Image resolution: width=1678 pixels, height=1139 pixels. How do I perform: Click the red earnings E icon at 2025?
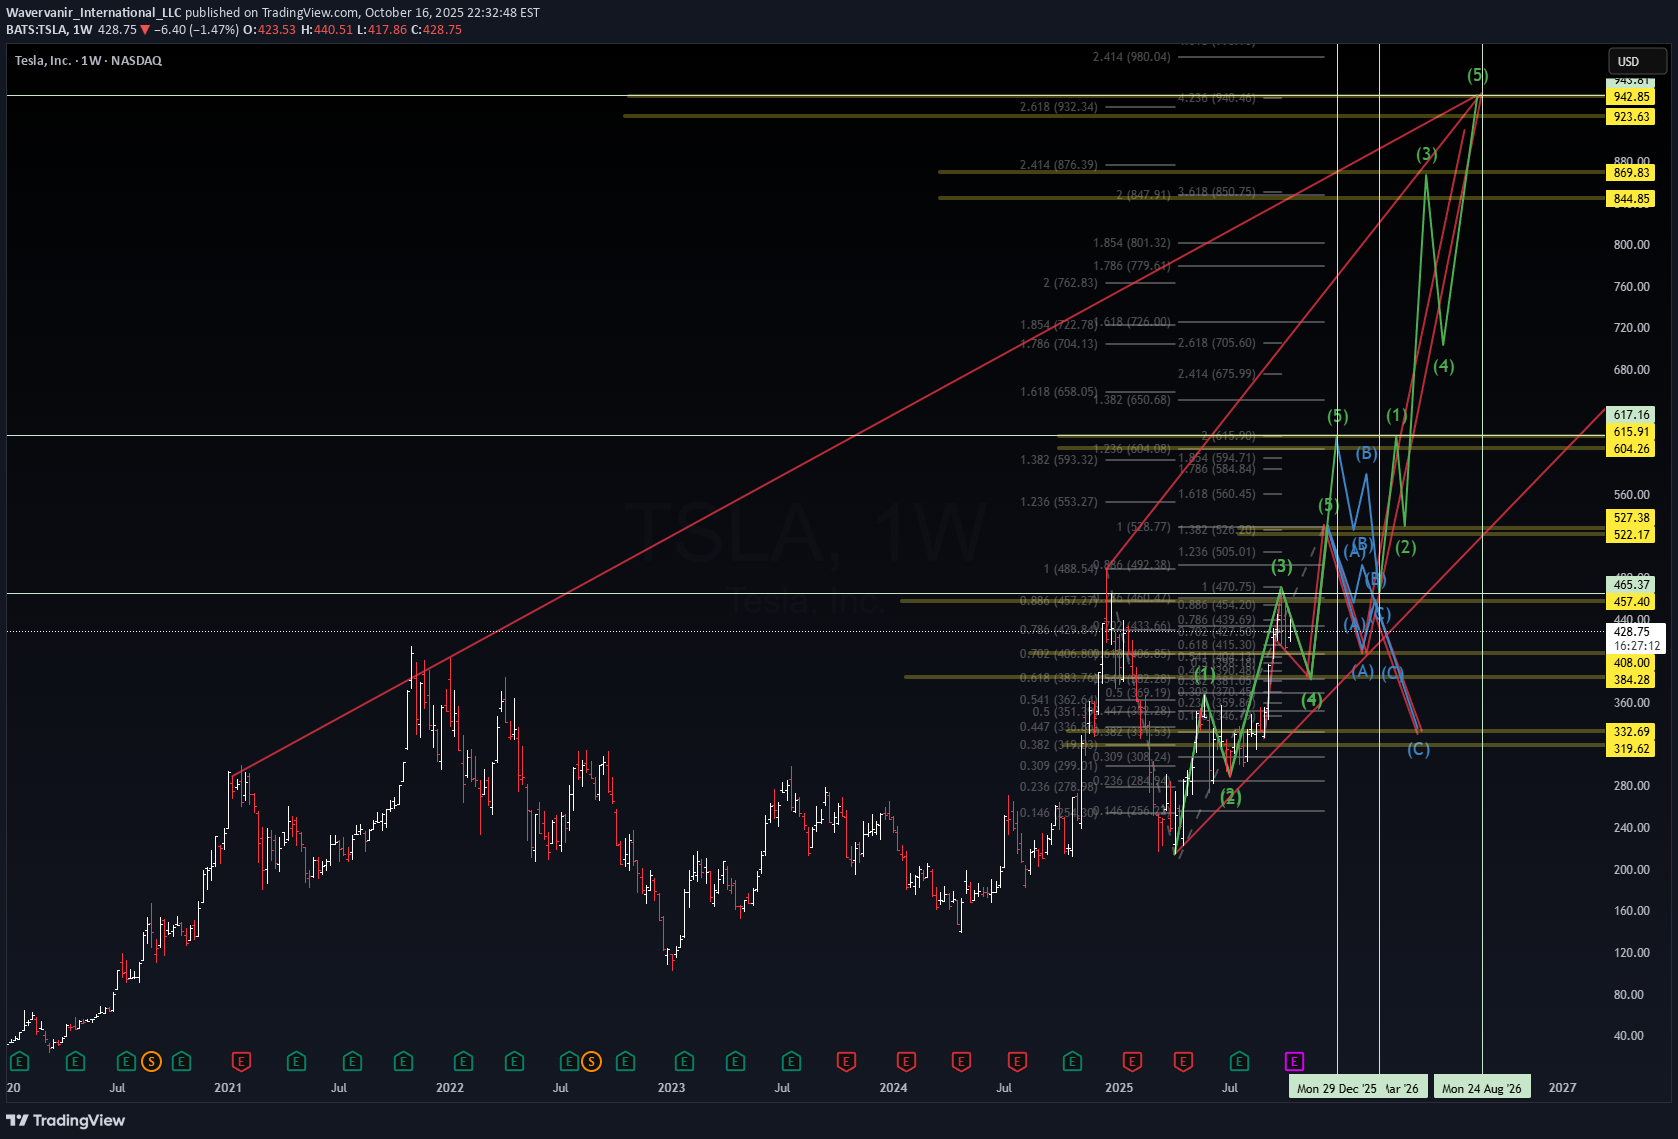point(1132,1061)
